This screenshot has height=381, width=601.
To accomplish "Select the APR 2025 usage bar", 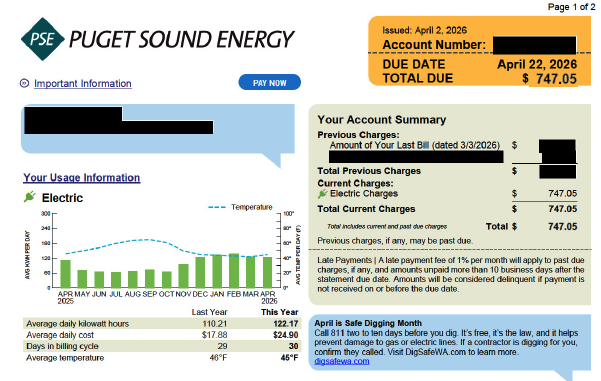I will 66,274.
